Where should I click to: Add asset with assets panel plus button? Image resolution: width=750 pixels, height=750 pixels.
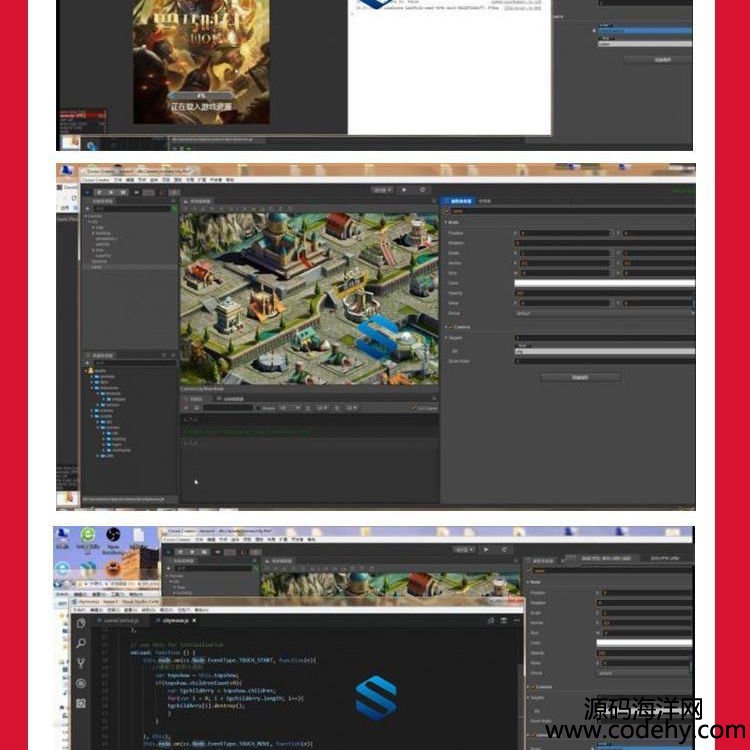(x=88, y=363)
